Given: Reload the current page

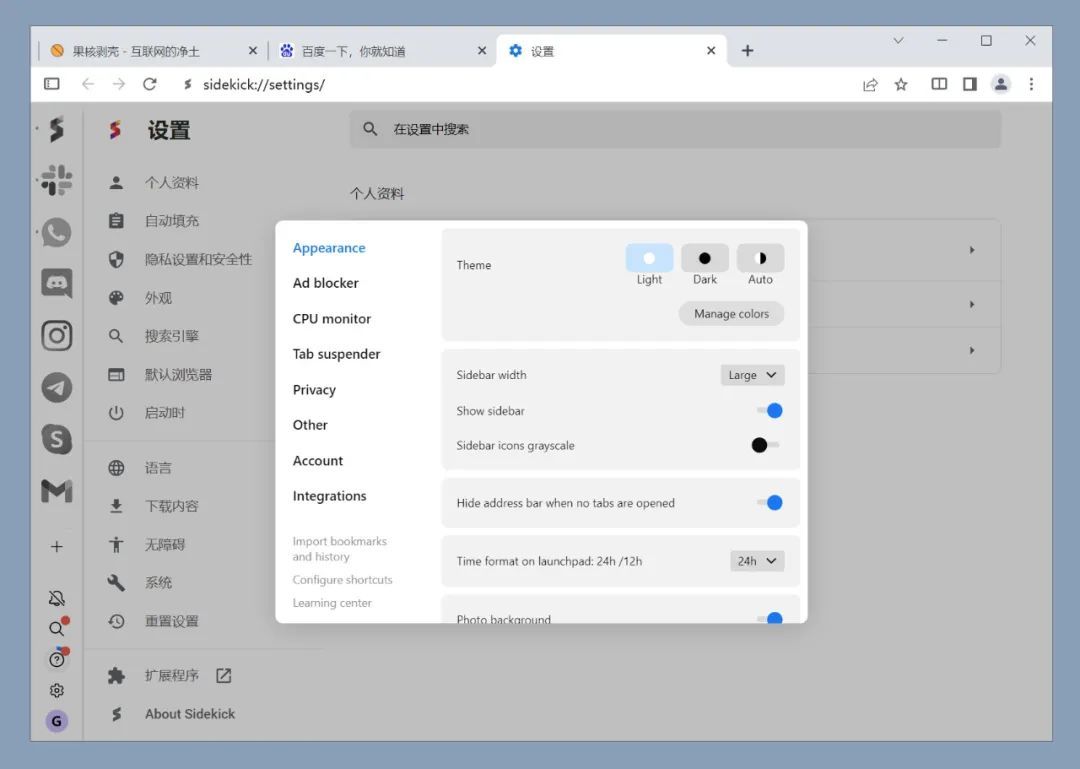Looking at the screenshot, I should coord(149,84).
